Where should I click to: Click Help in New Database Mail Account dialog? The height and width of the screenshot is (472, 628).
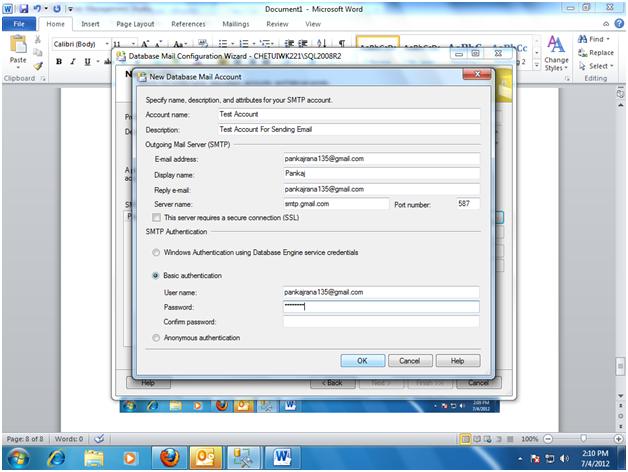[x=457, y=361]
